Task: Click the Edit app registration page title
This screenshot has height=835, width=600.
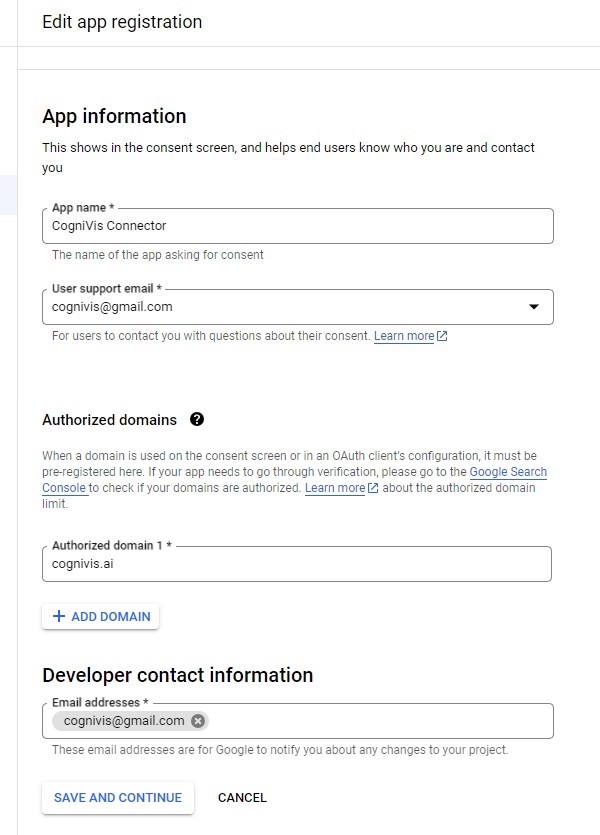Action: tap(122, 22)
